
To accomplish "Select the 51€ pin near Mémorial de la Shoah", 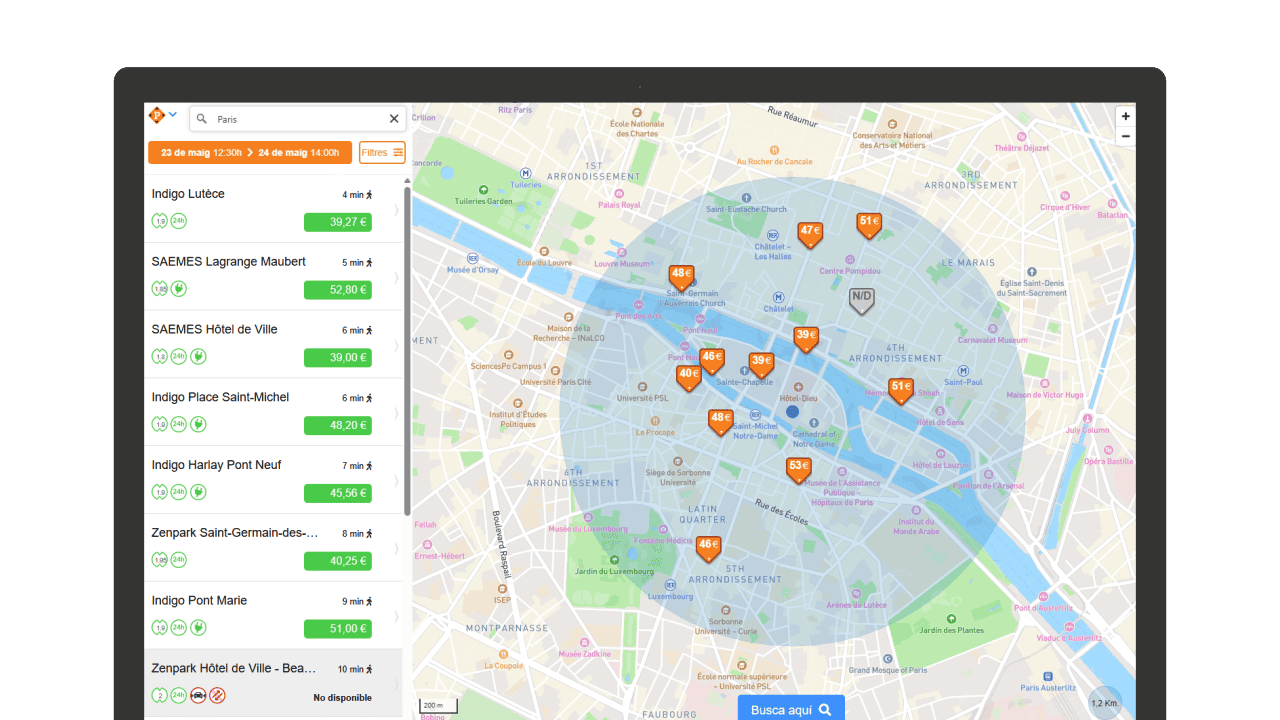I will [x=901, y=390].
